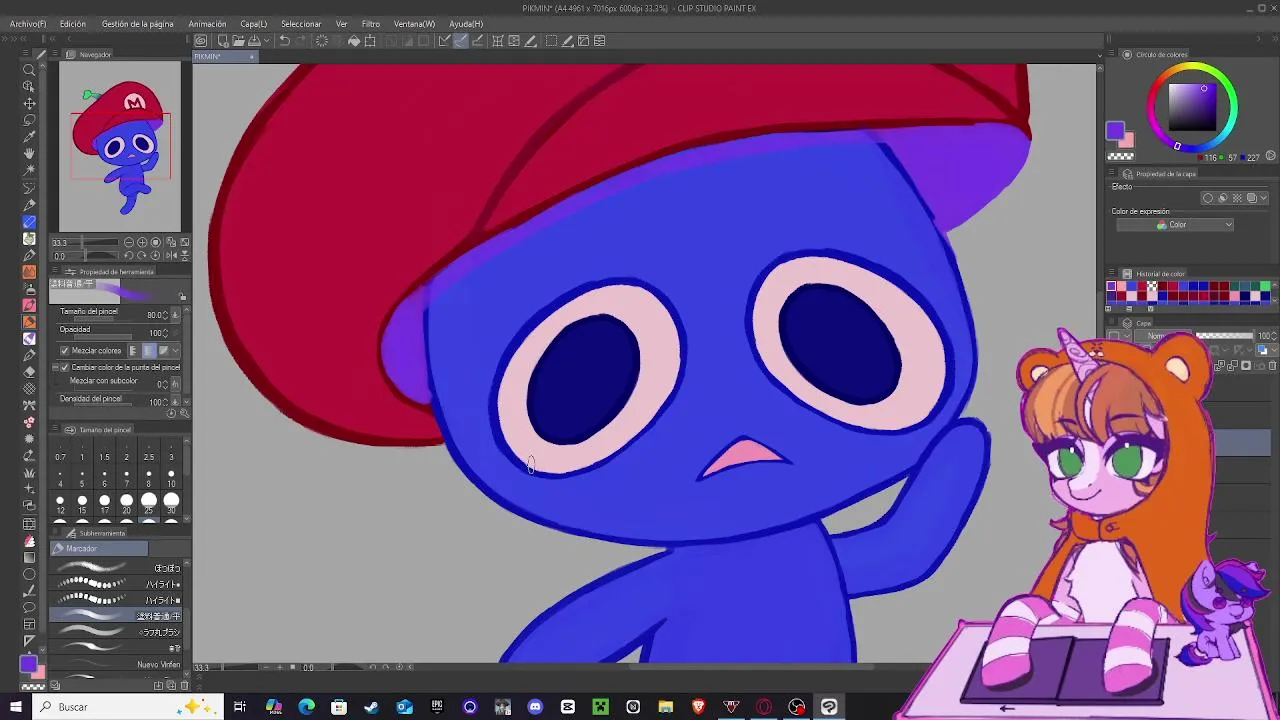Open Edición menu
The width and height of the screenshot is (1280, 720).
click(x=73, y=23)
